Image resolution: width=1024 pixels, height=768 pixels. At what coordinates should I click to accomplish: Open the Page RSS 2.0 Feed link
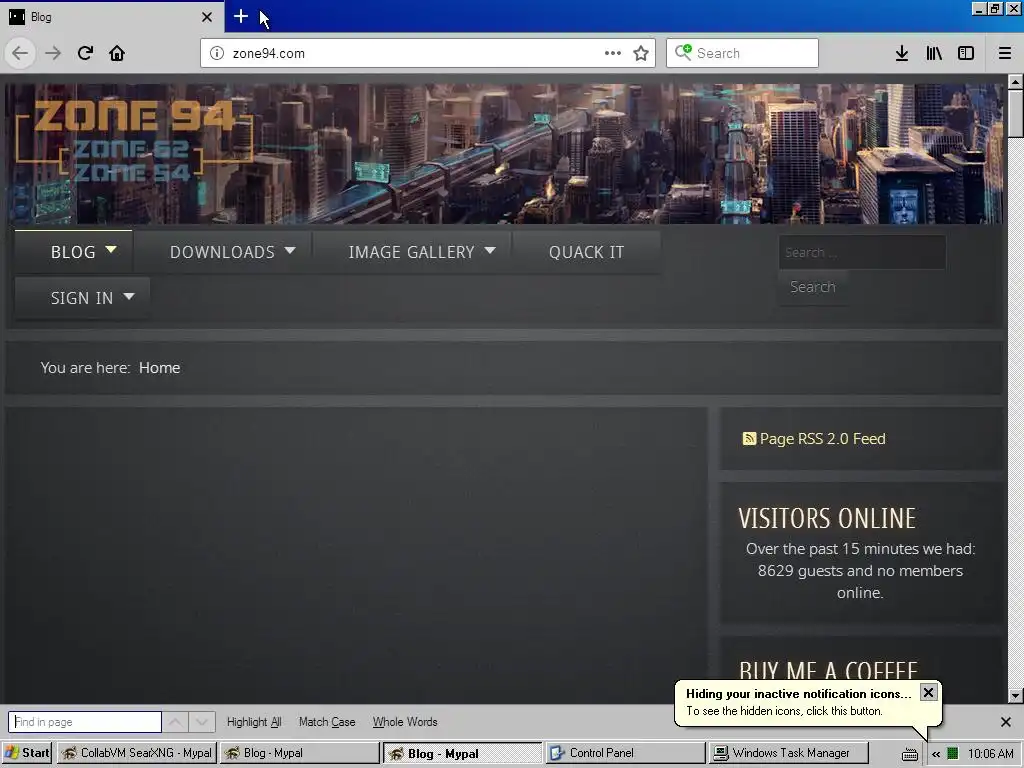(x=822, y=439)
